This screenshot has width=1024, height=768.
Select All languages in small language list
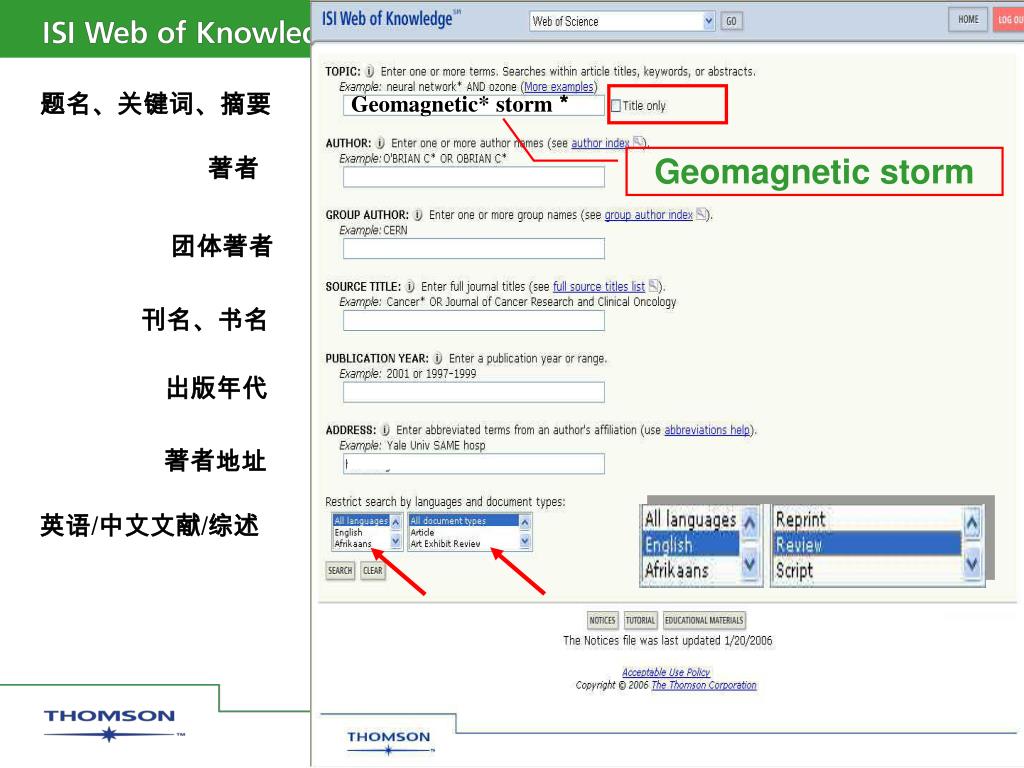[360, 521]
